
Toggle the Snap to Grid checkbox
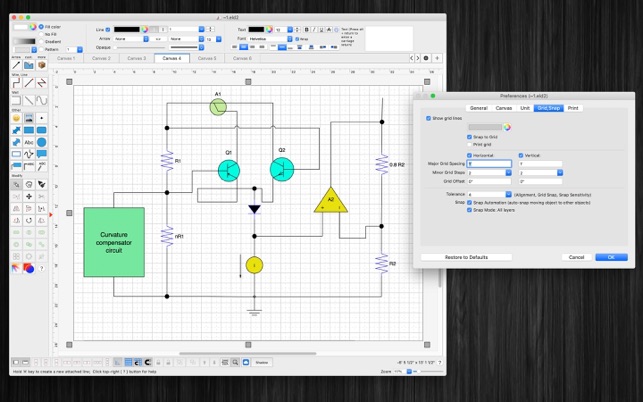pyautogui.click(x=470, y=137)
